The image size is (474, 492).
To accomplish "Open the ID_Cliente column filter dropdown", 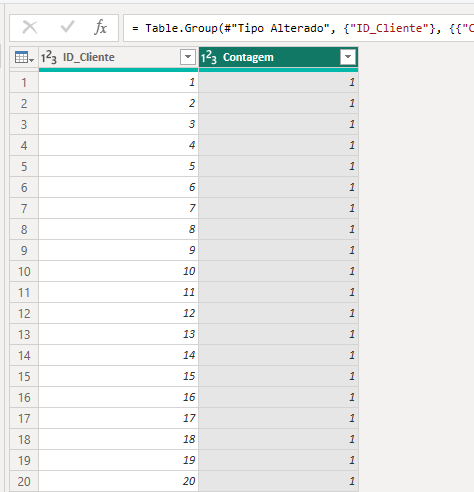I will 188,57.
